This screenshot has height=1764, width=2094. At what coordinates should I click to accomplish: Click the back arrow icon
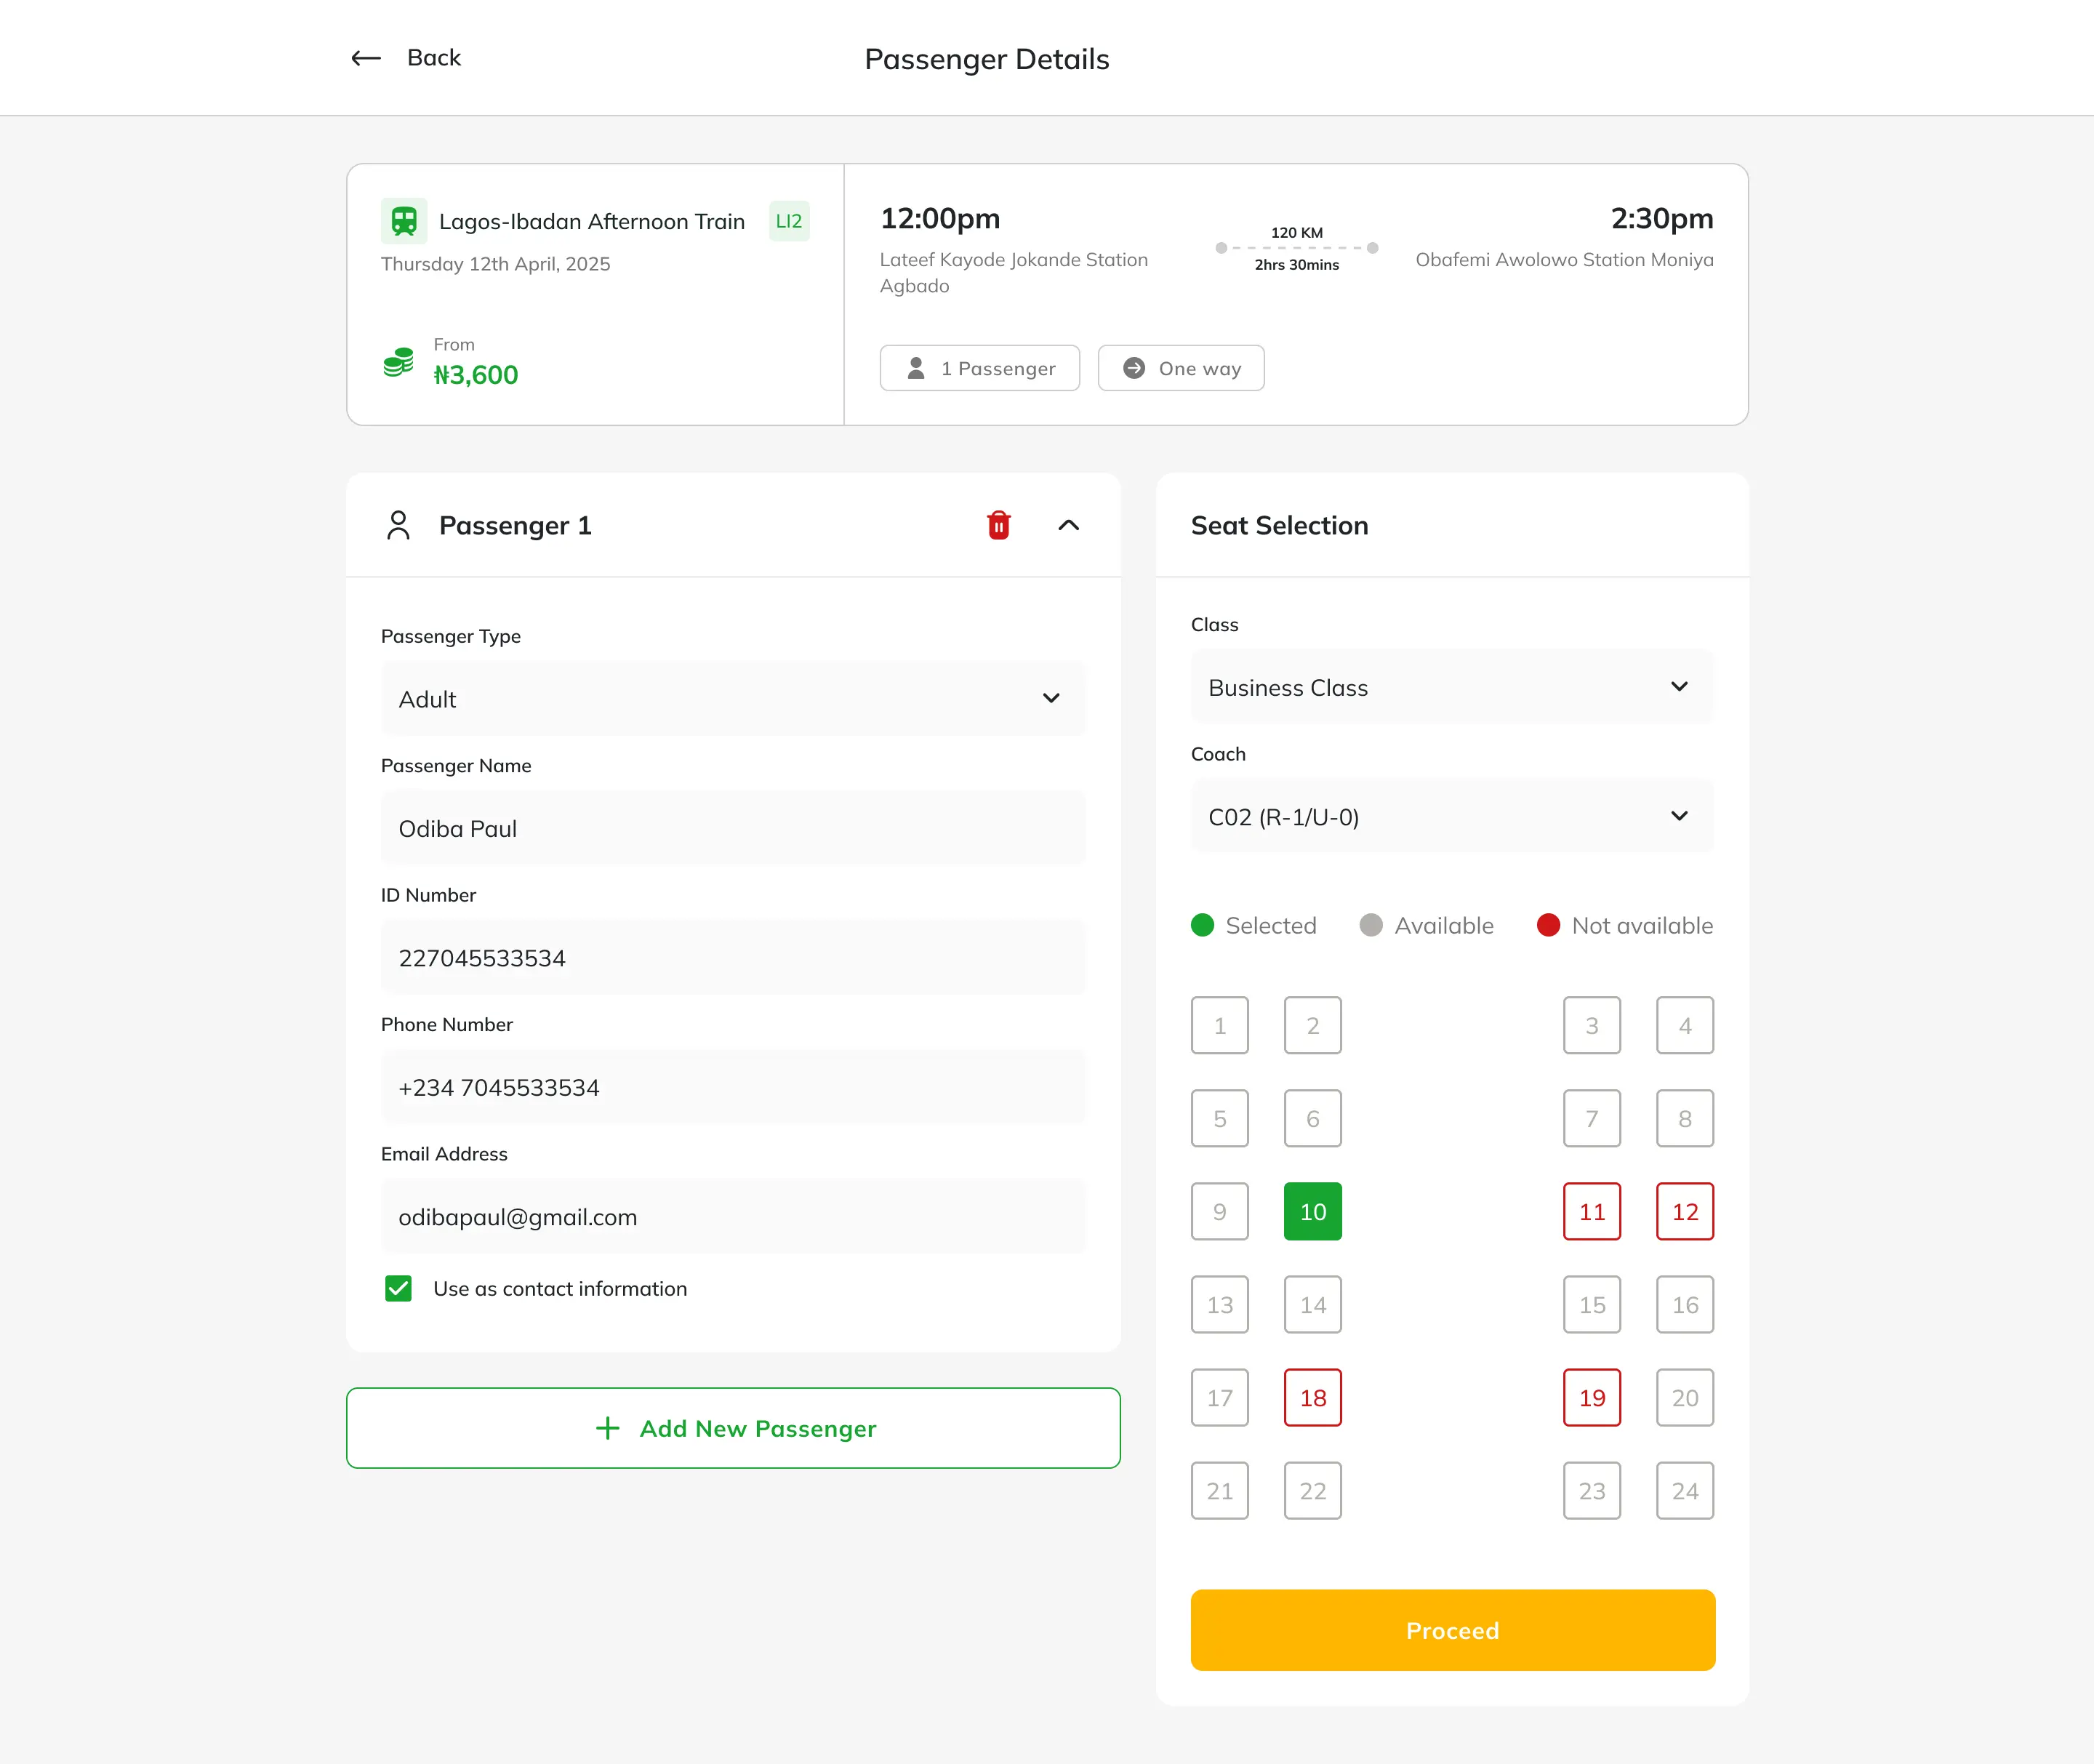coord(365,58)
